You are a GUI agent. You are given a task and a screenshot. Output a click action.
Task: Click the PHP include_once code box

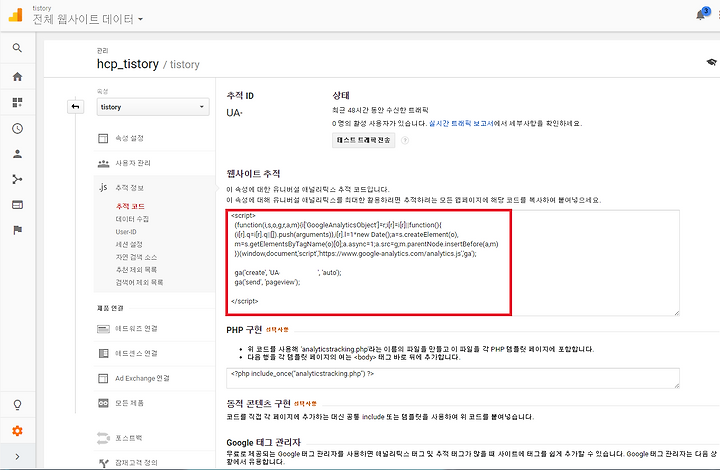coord(452,378)
